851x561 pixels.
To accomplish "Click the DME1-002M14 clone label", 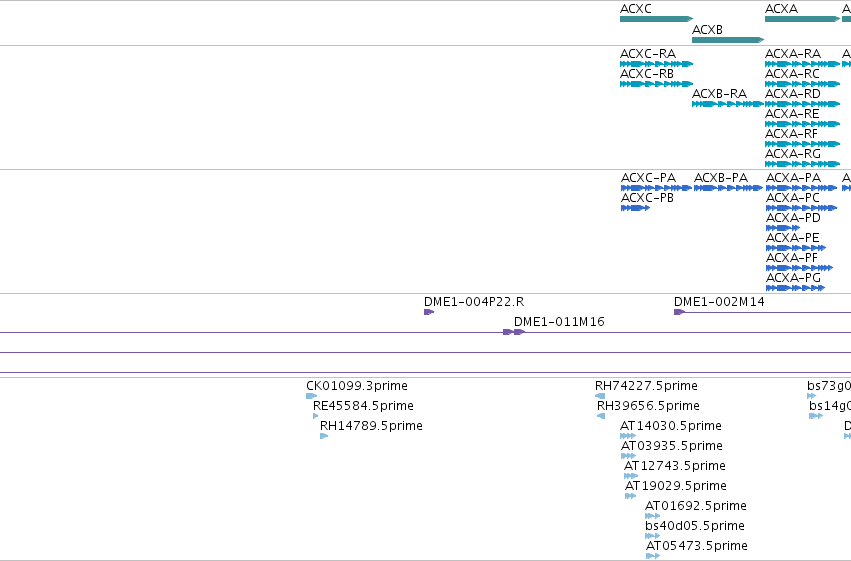I will pyautogui.click(x=719, y=302).
